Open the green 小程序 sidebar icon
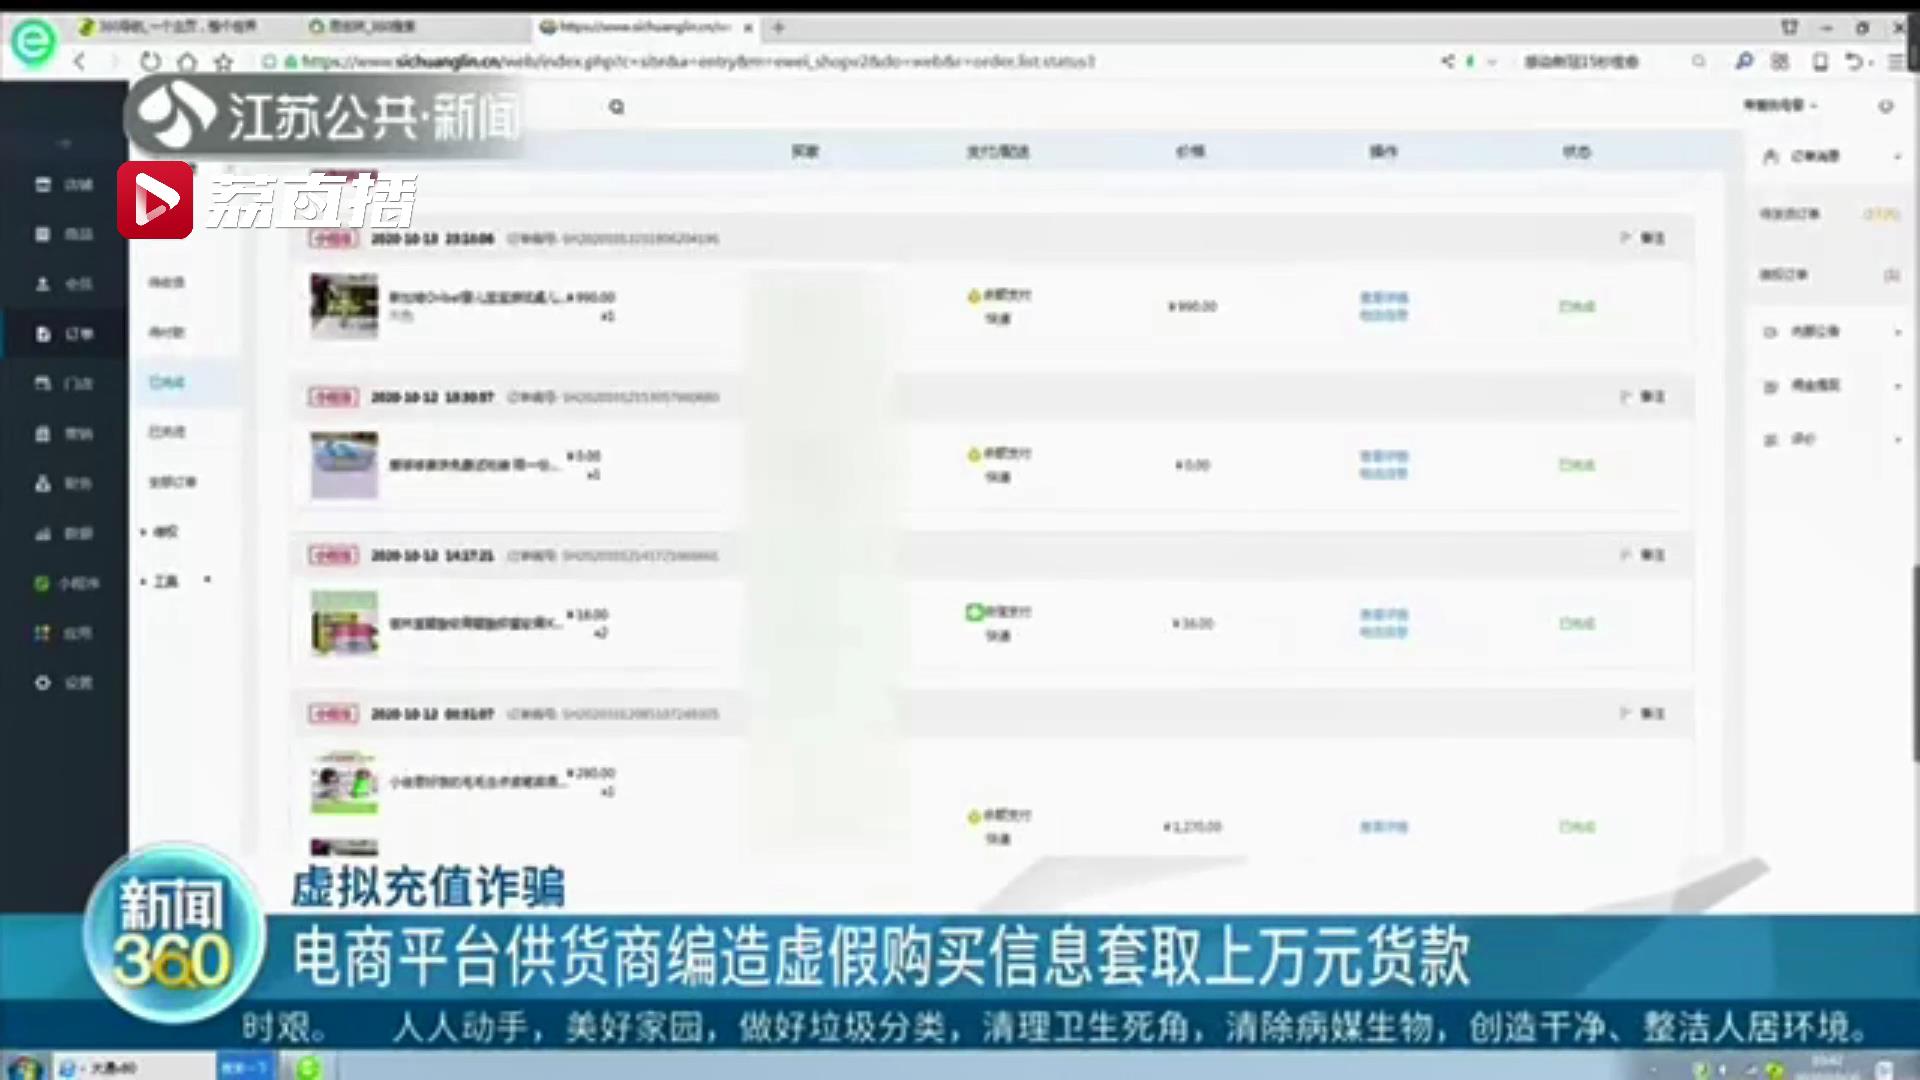This screenshot has width=1920, height=1080. click(x=42, y=584)
